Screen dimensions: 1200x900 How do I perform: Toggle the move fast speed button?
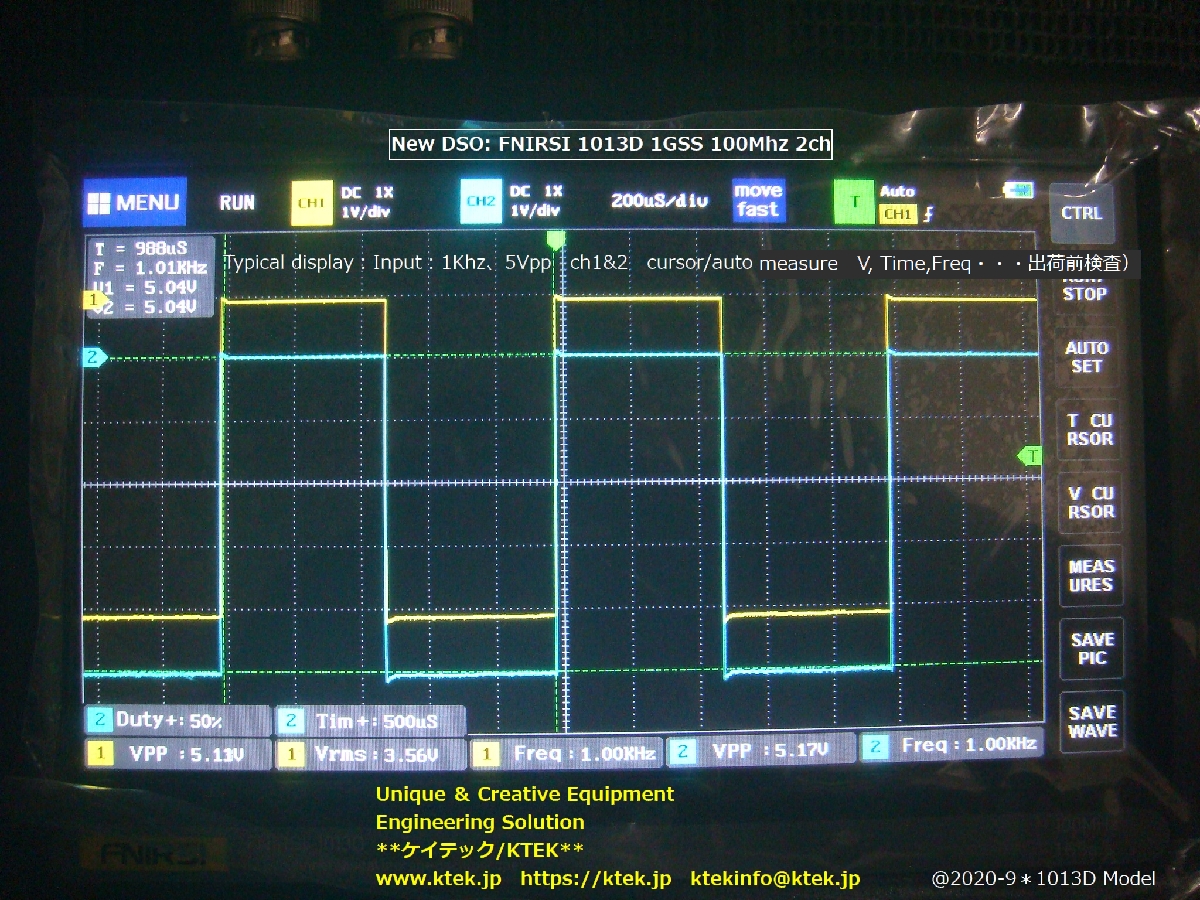(758, 201)
